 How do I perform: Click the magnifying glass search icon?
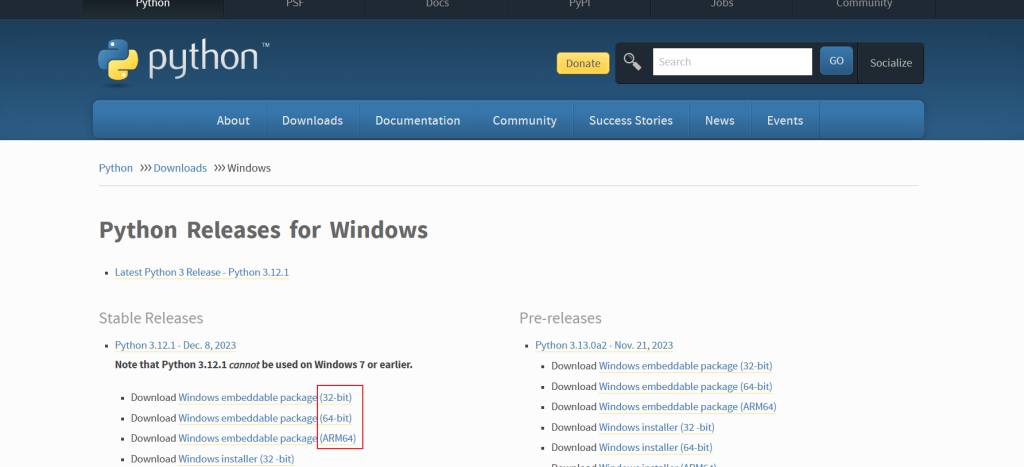632,62
